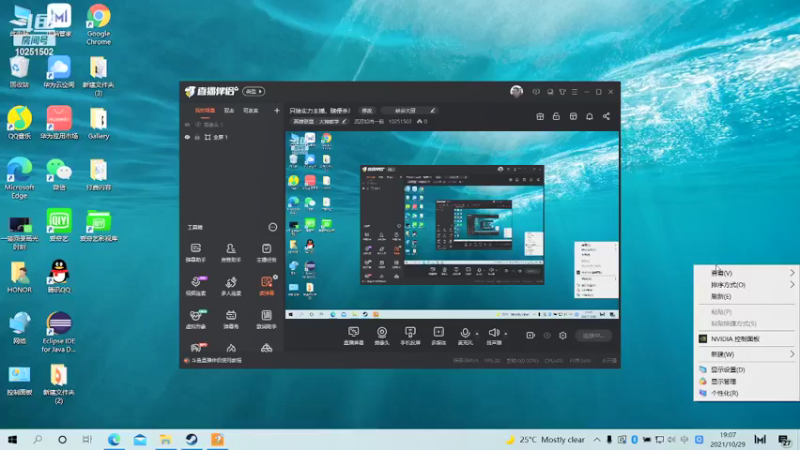Add a multimedia source from bottom toolbar
800x450 pixels.
pos(438,336)
